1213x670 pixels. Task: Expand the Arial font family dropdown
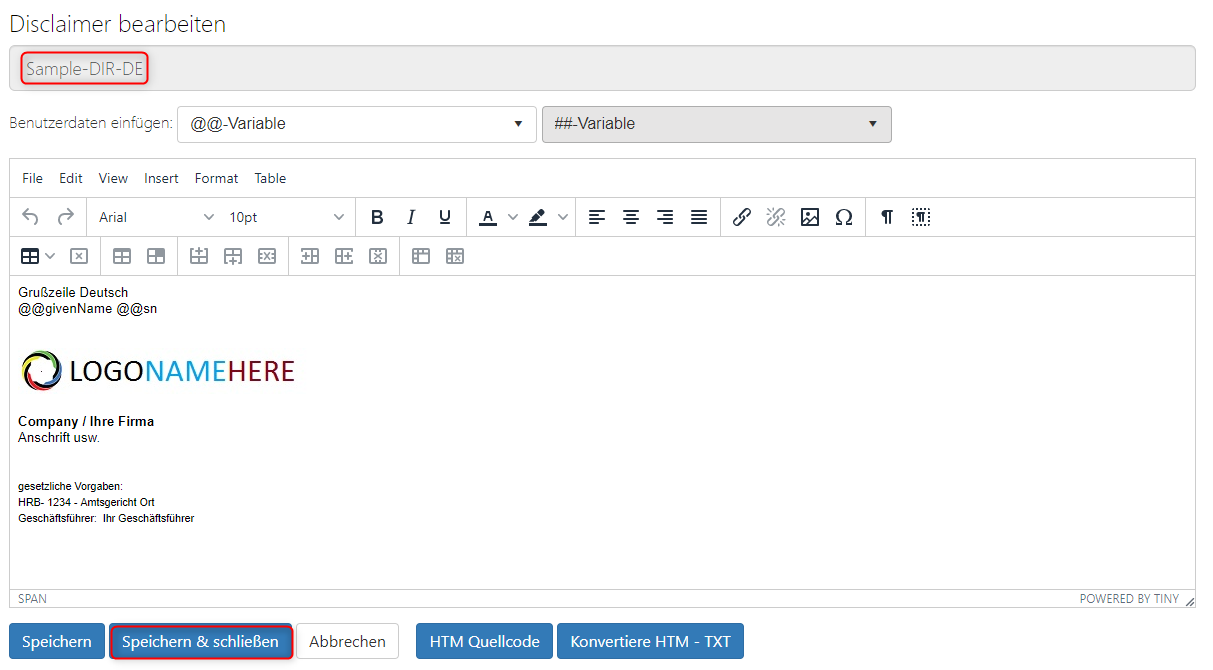(156, 217)
